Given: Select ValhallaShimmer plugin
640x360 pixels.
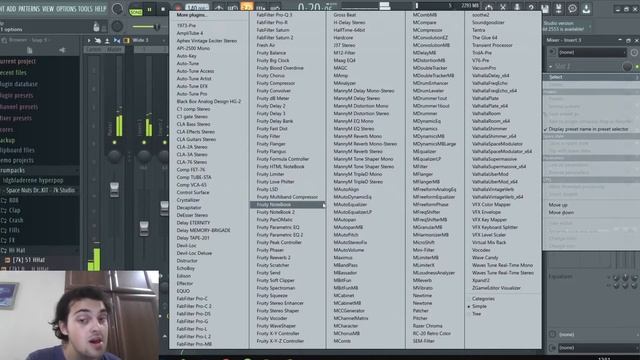Looking at the screenshot, I should (488, 129).
